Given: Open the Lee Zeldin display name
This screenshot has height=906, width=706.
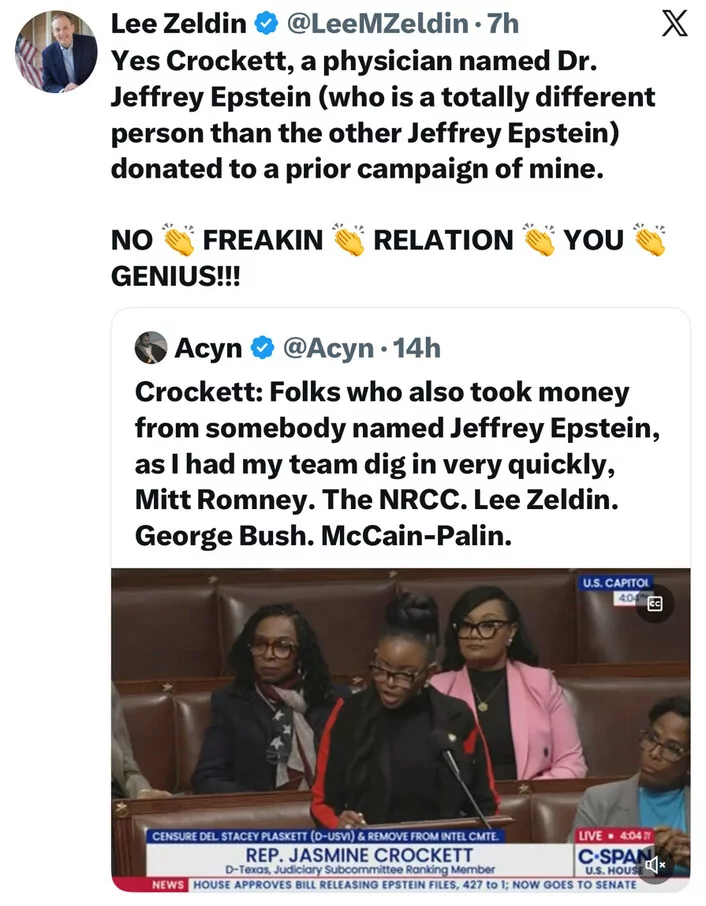Looking at the screenshot, I should tap(177, 22).
